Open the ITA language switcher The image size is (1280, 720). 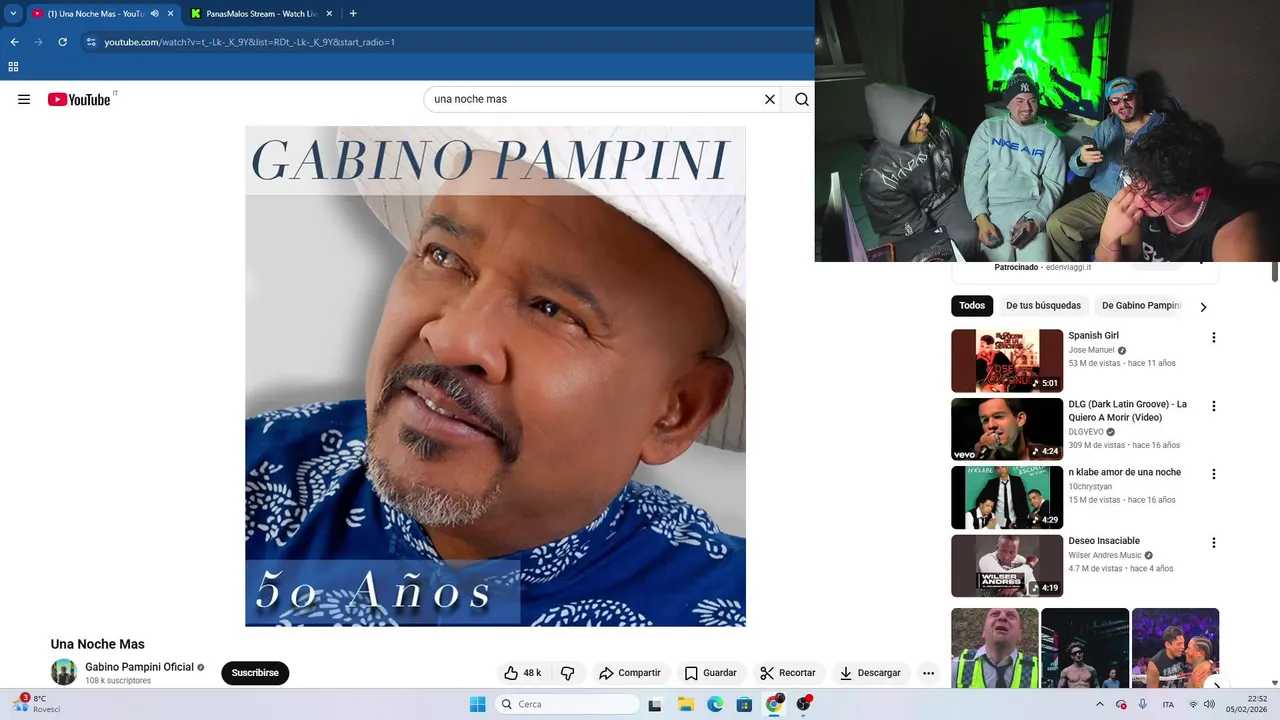point(1168,704)
